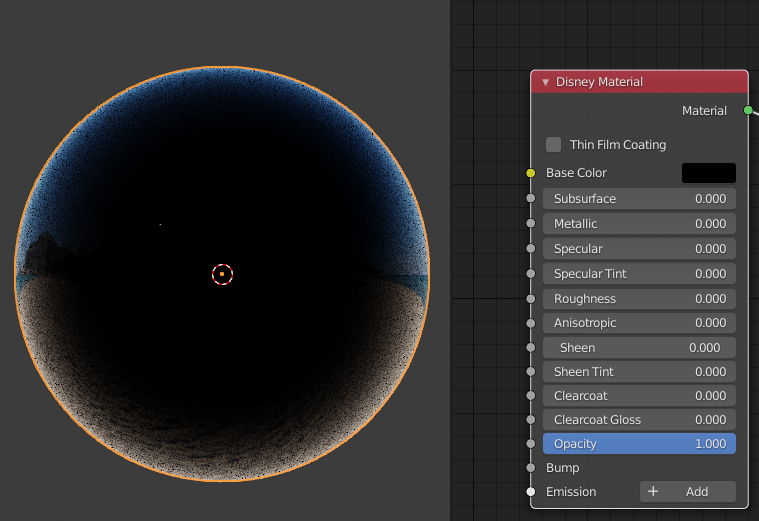Image resolution: width=759 pixels, height=521 pixels.
Task: Click the Sheen Tint slider
Action: pos(639,372)
